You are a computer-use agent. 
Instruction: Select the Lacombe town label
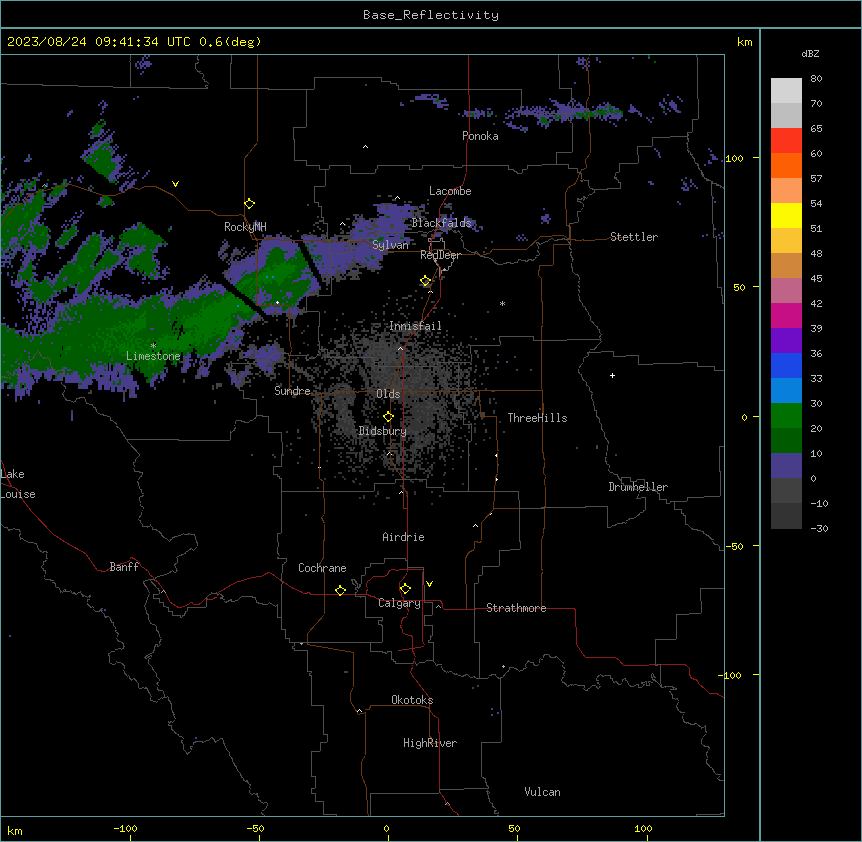450,191
